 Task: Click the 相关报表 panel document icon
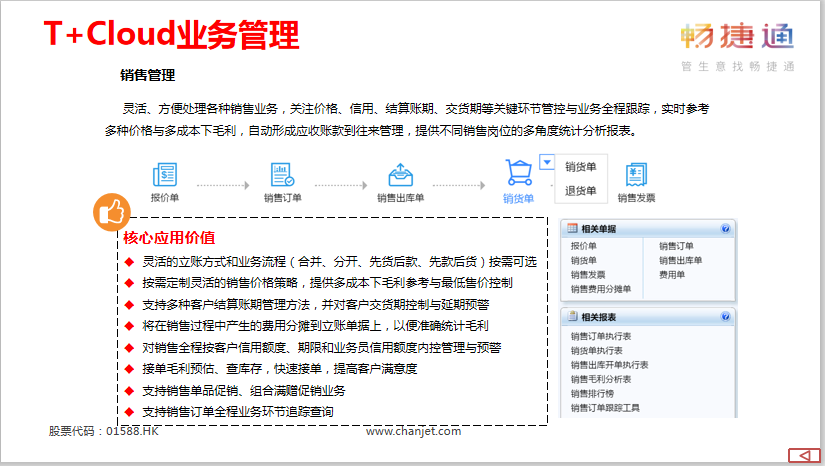click(x=572, y=316)
